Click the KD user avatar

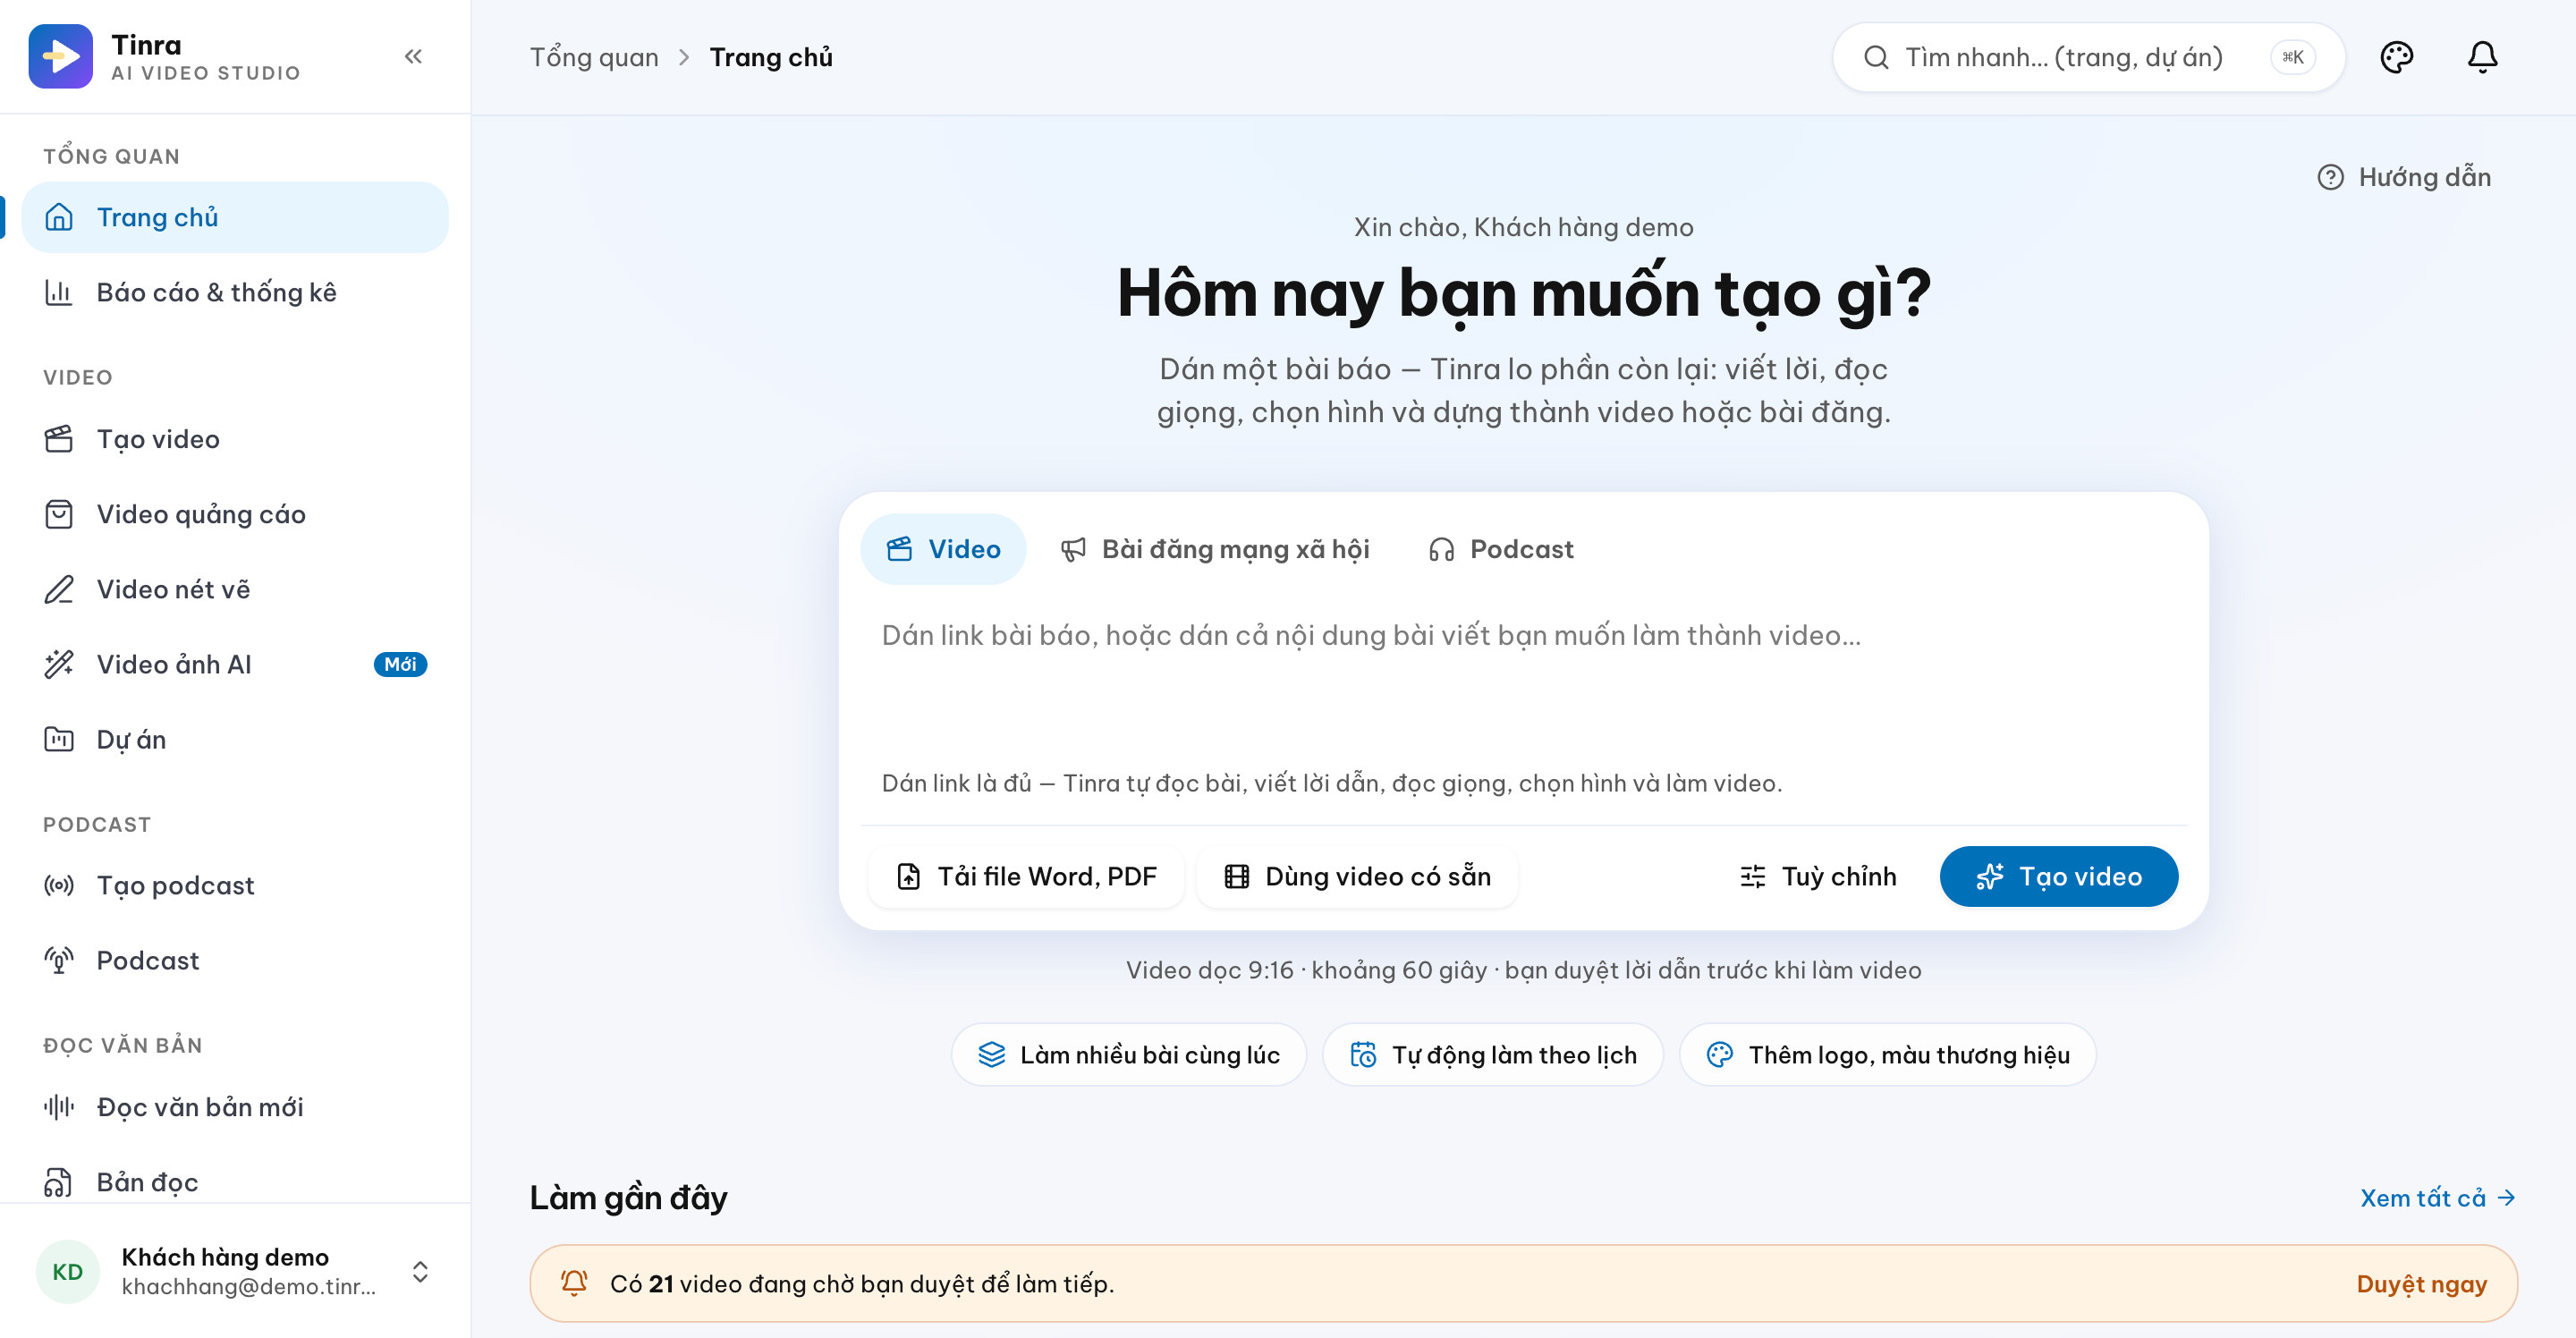67,1271
